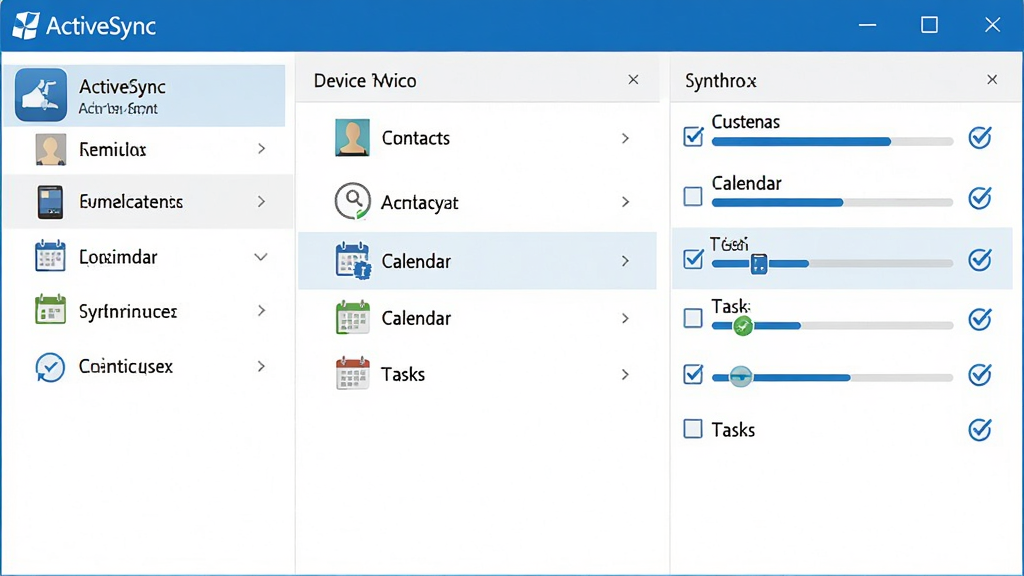Viewport: 1024px width, 576px height.
Task: Toggle the Custenas checkbox
Action: pos(693,136)
